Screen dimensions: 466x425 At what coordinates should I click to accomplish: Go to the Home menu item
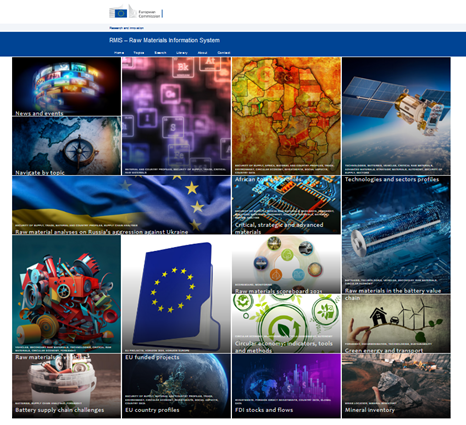click(119, 53)
